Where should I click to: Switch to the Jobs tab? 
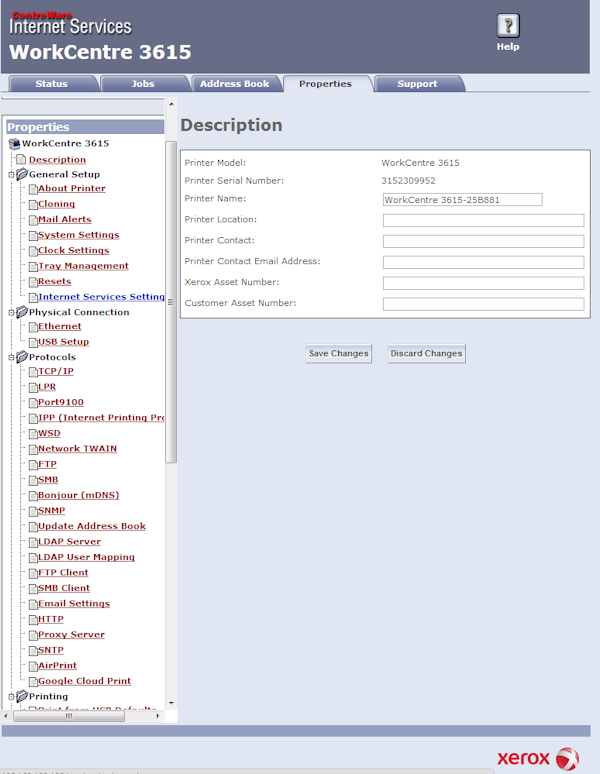pos(143,84)
